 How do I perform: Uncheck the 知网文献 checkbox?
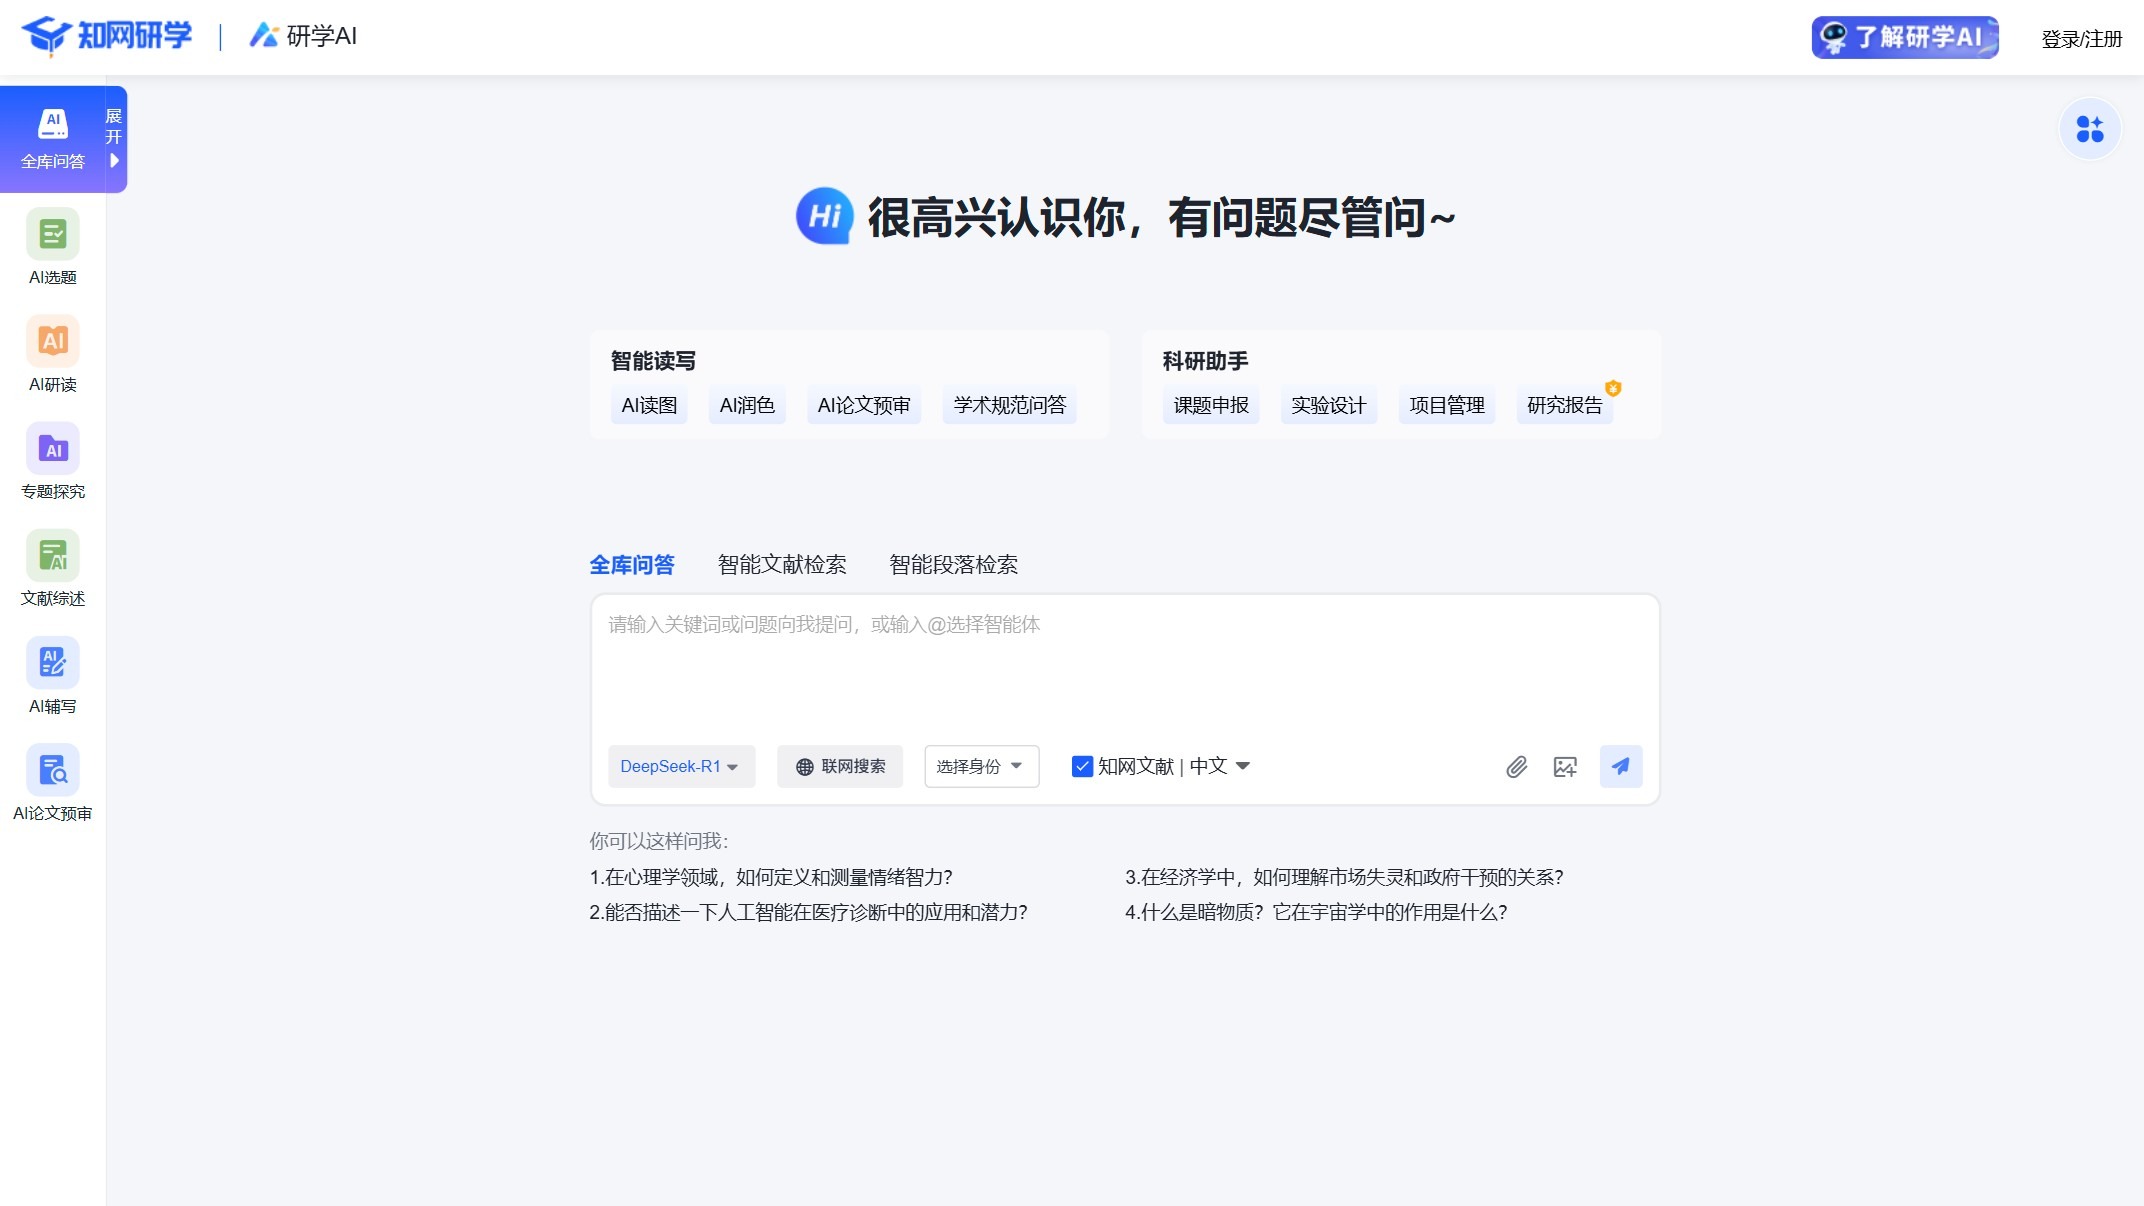coord(1082,766)
